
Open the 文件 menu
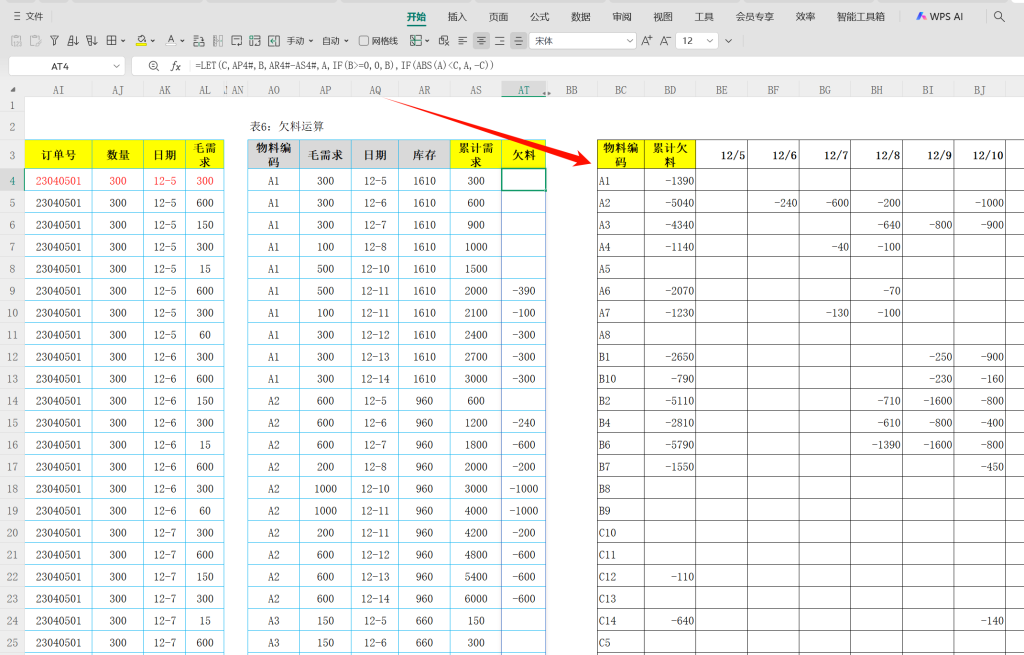(x=28, y=16)
